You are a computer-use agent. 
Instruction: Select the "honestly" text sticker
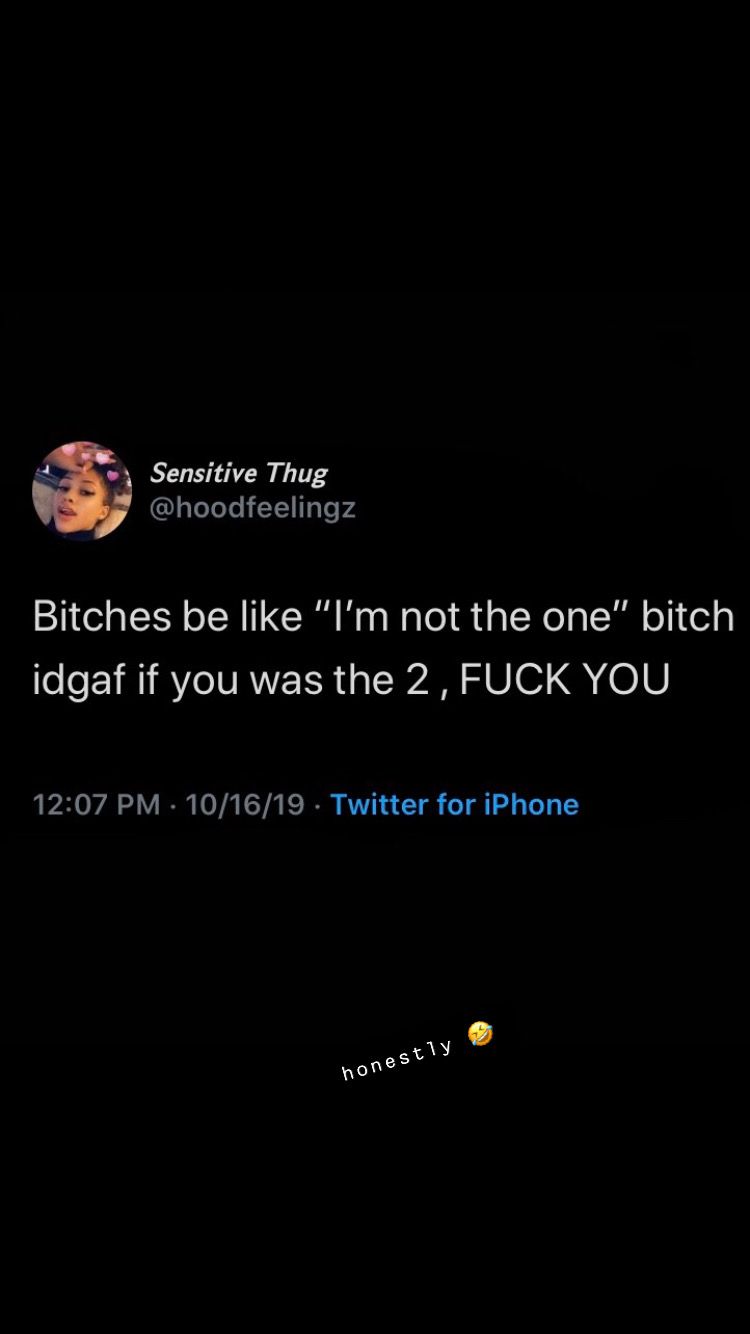coord(397,1060)
